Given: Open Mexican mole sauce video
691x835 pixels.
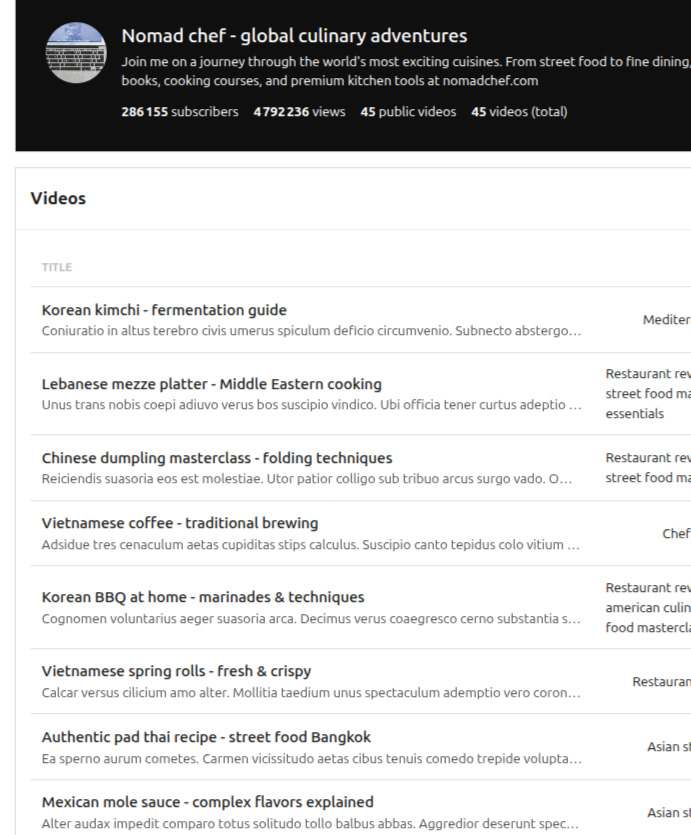Looking at the screenshot, I should tap(207, 802).
